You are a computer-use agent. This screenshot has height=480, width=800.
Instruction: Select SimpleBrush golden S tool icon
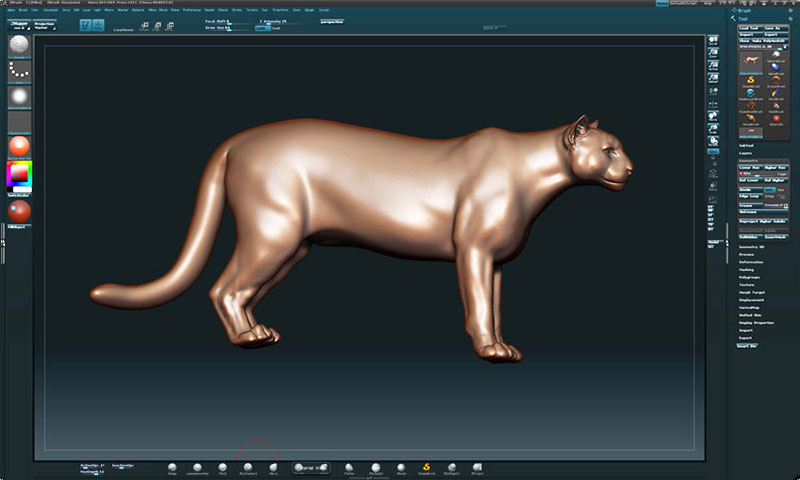[751, 81]
